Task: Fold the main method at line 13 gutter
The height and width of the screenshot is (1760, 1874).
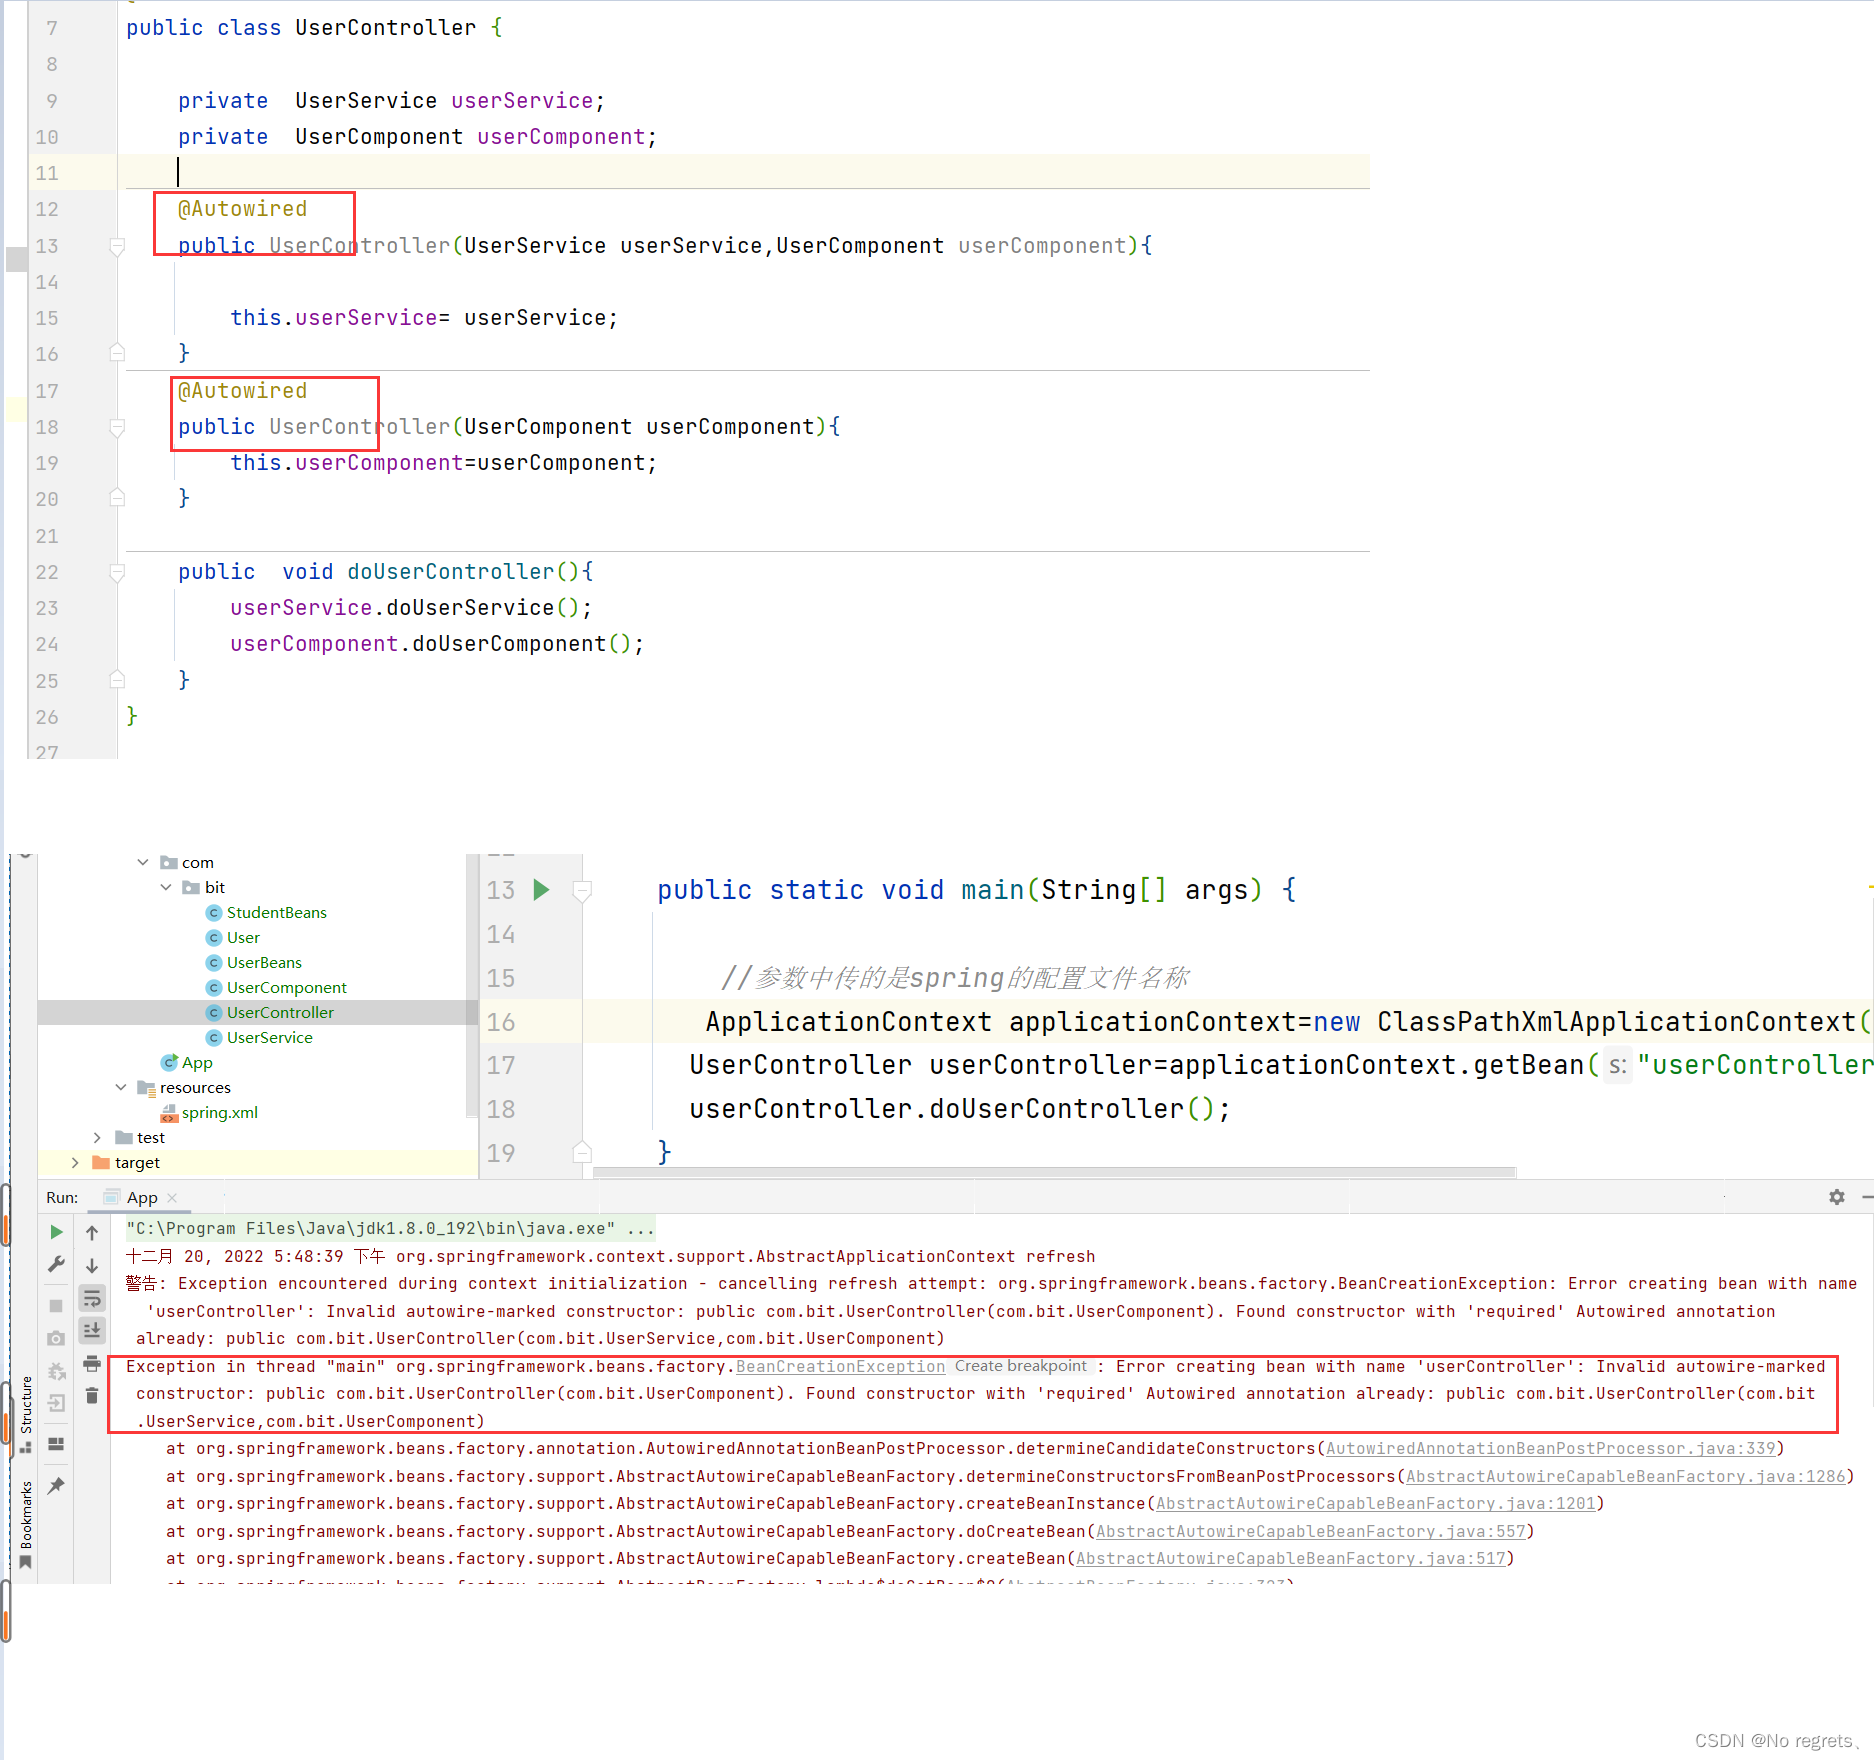Action: click(x=582, y=890)
